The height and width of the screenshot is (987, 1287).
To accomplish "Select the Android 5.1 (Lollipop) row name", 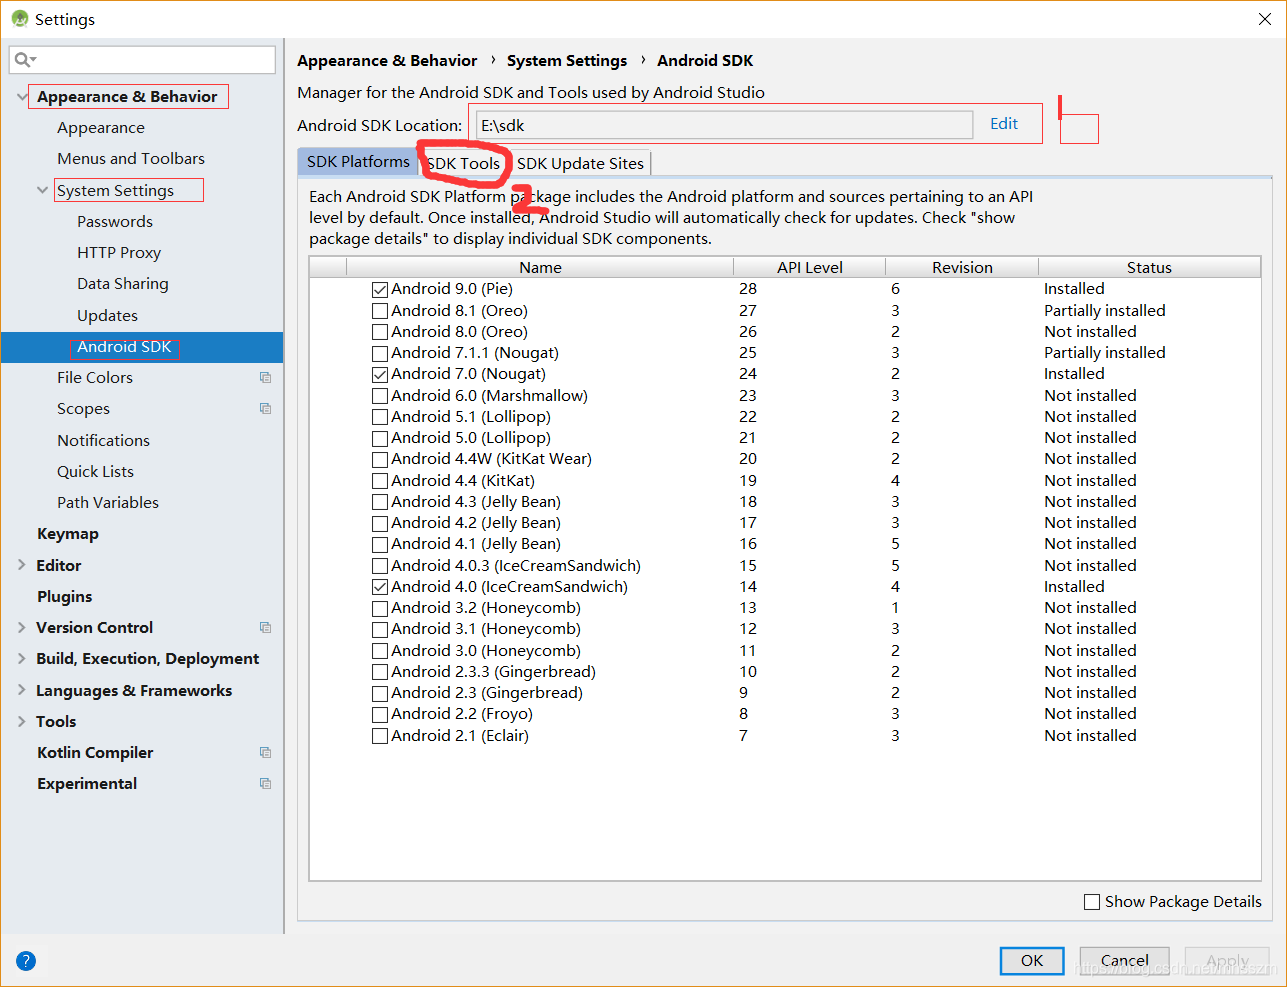I will [x=471, y=417].
